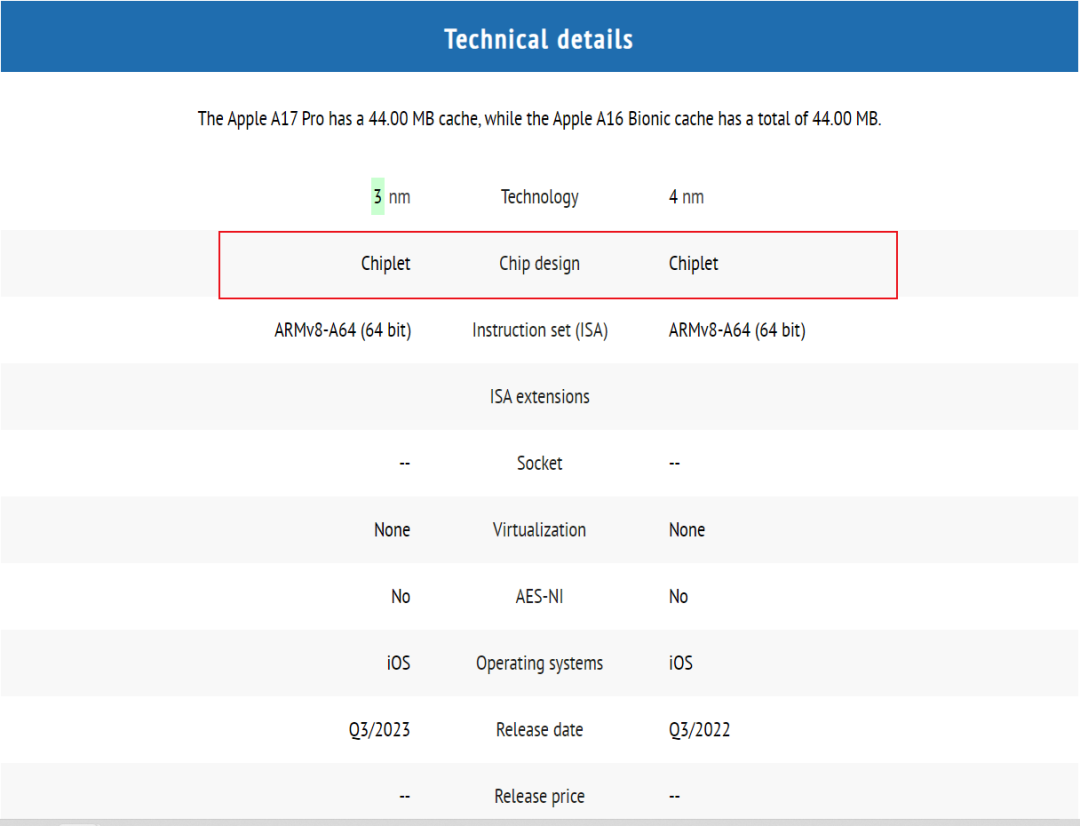Click the ISA extensions label
This screenshot has width=1080, height=826.
(x=539, y=397)
